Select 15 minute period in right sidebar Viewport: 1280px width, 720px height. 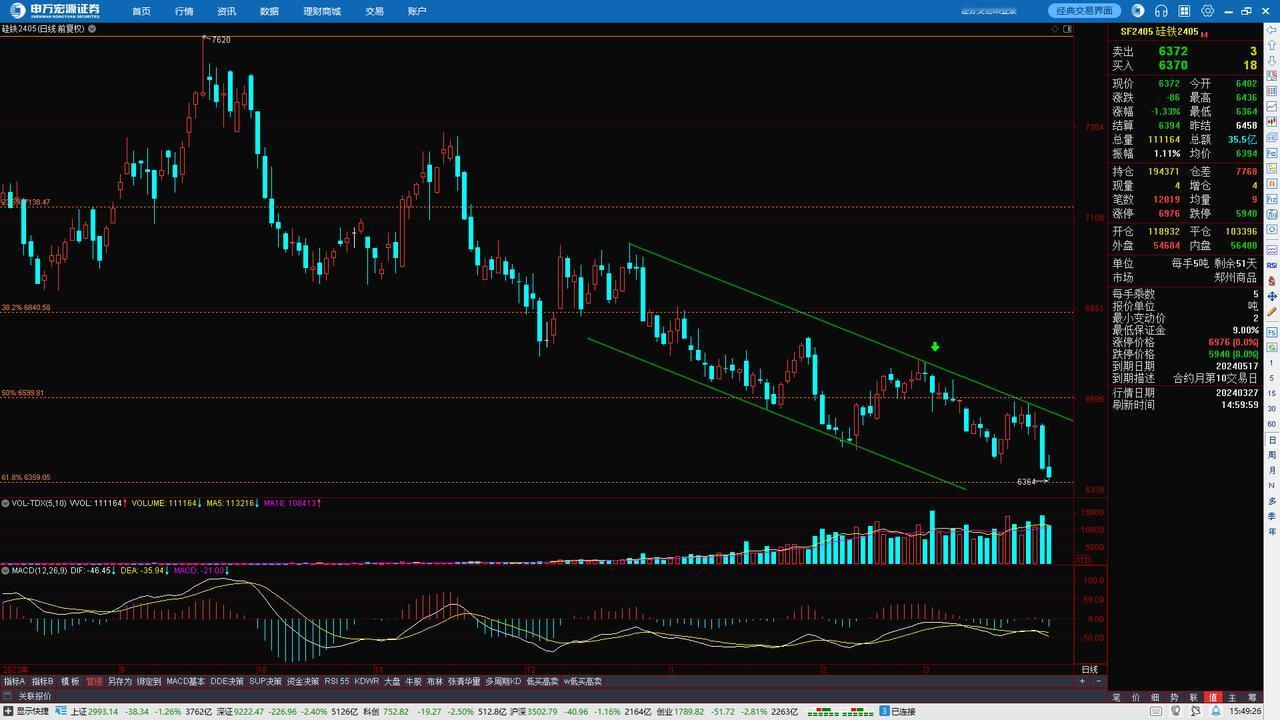pos(1272,393)
